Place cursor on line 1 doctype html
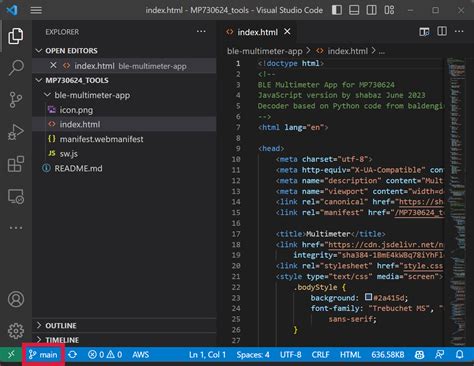 coord(290,63)
